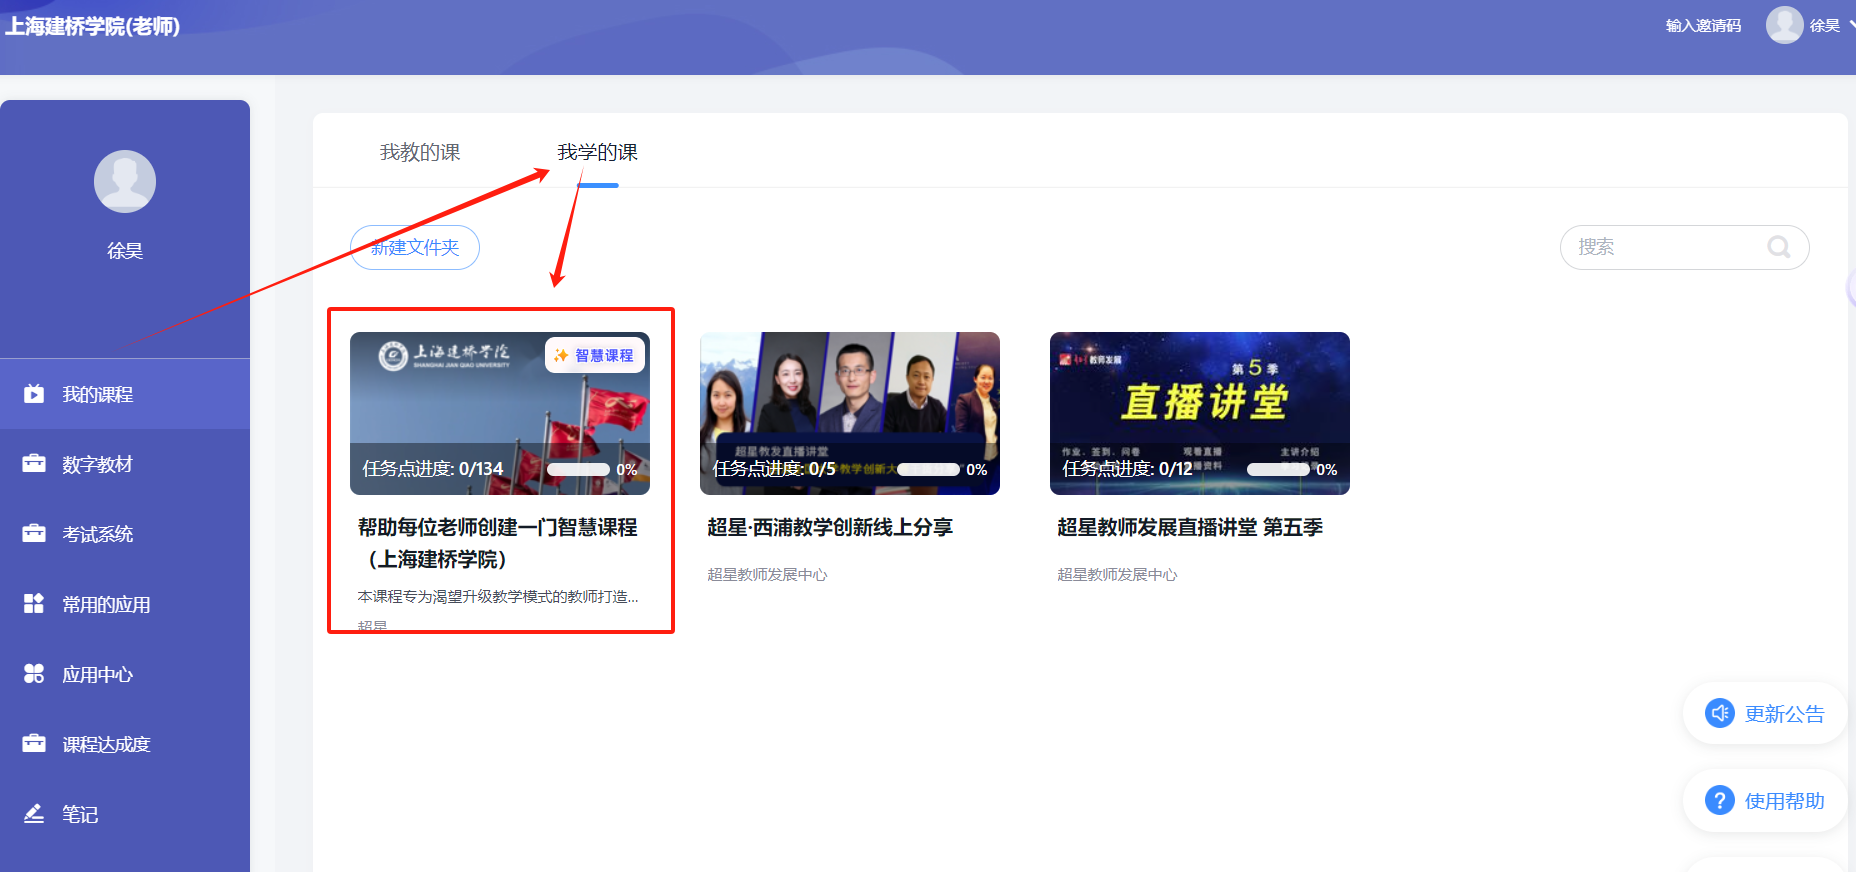This screenshot has height=872, width=1856.
Task: Click 输入邀请码 link in header
Action: pos(1703,26)
